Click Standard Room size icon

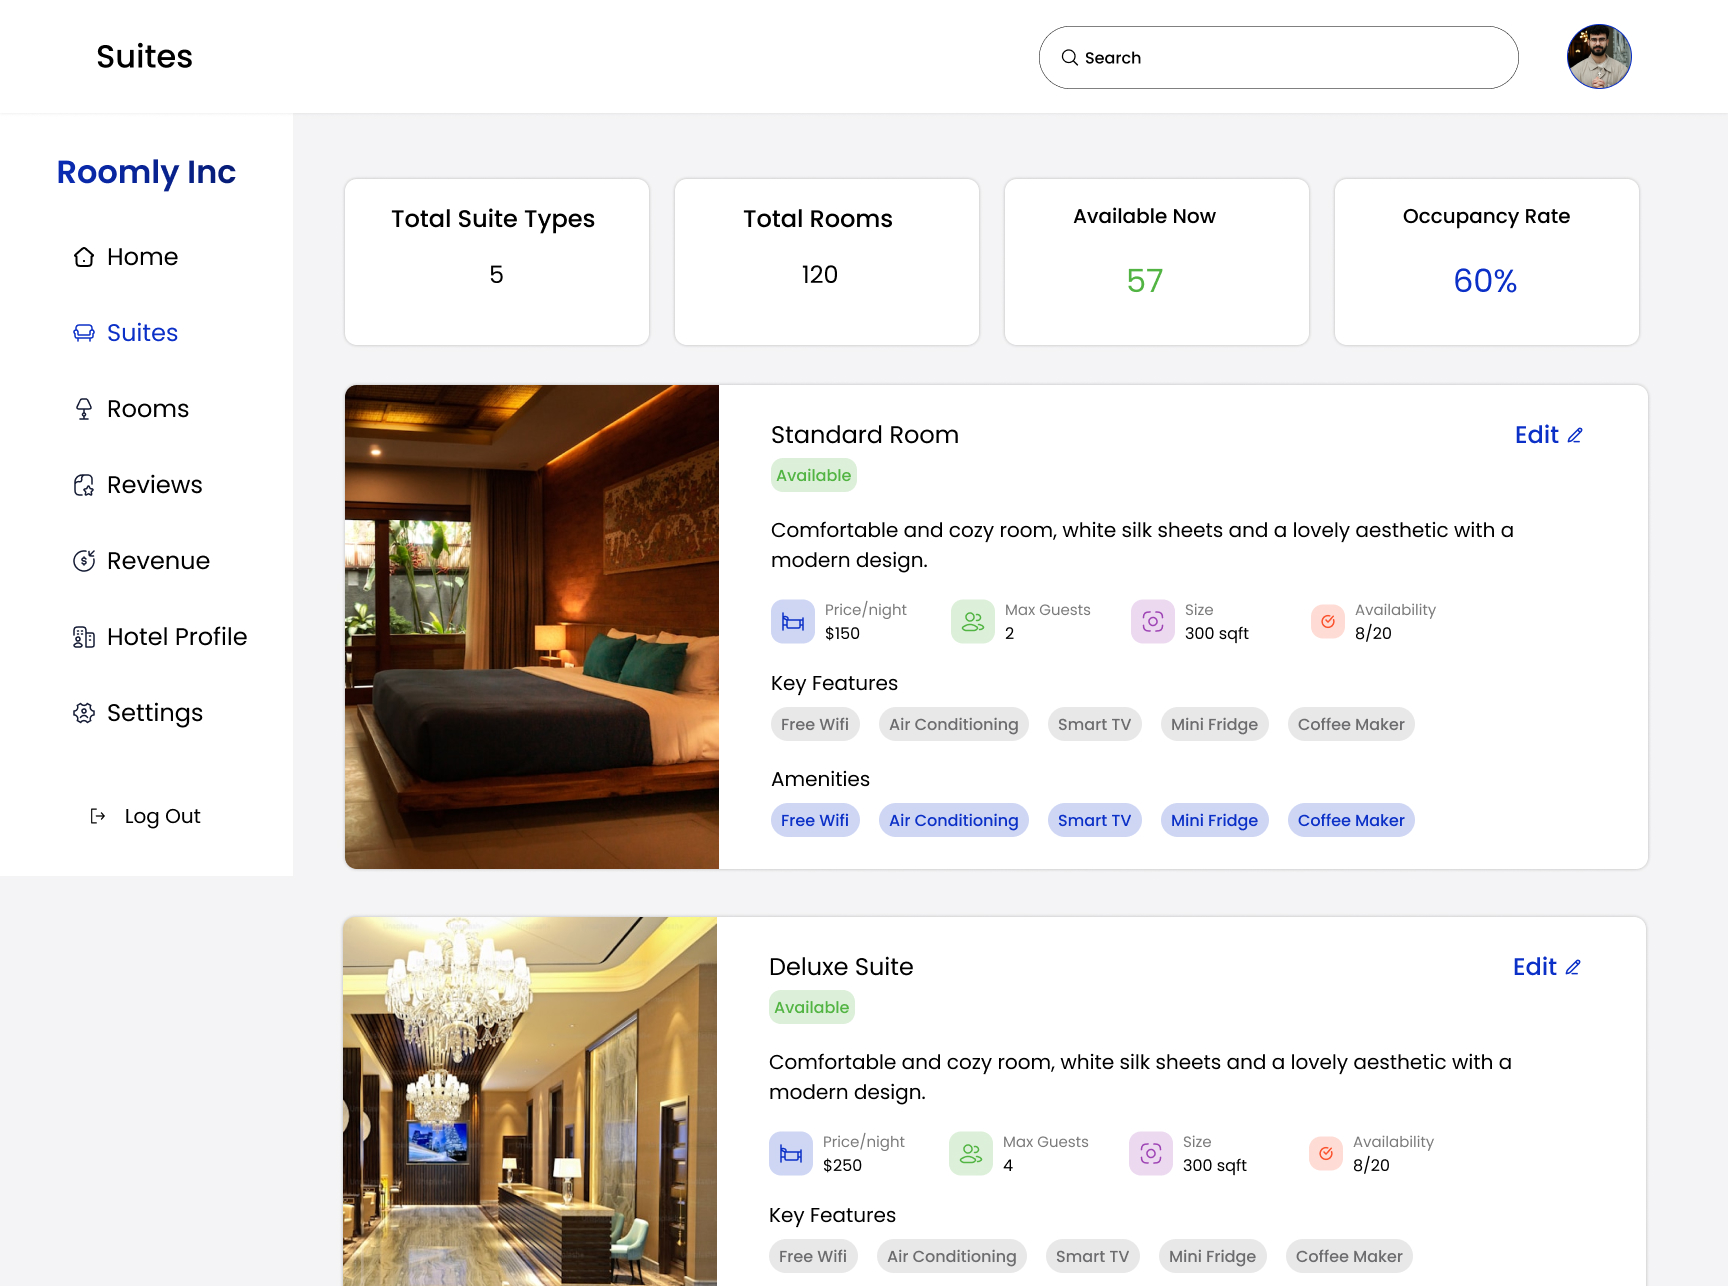1153,622
